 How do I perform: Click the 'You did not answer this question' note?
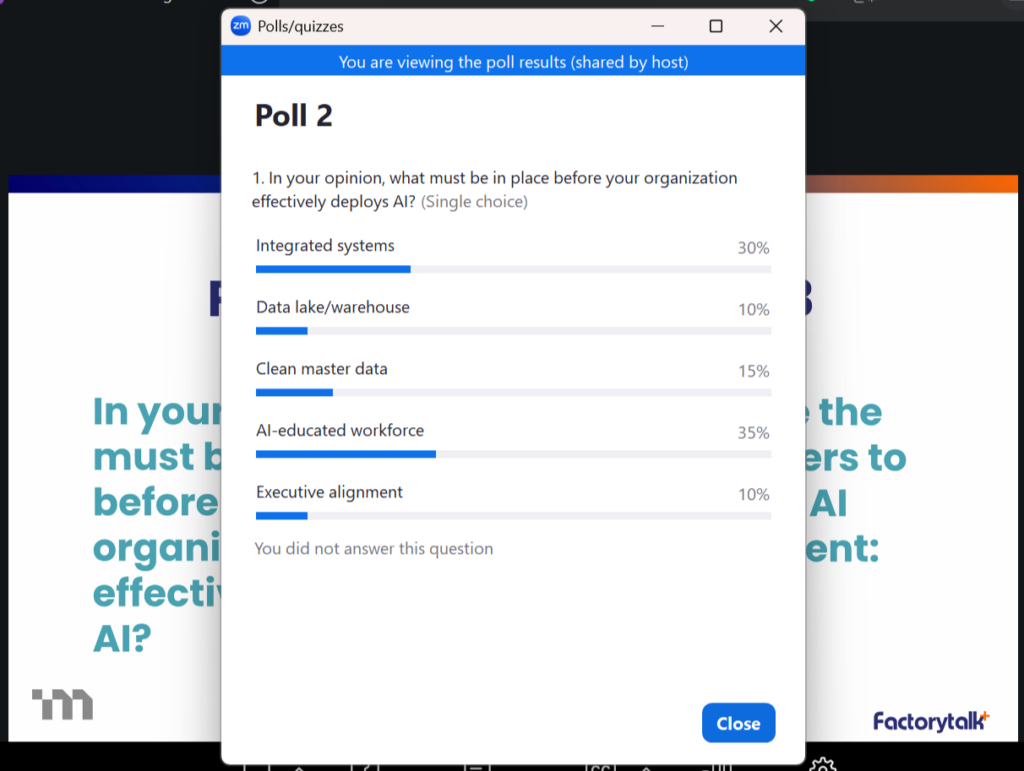click(373, 549)
